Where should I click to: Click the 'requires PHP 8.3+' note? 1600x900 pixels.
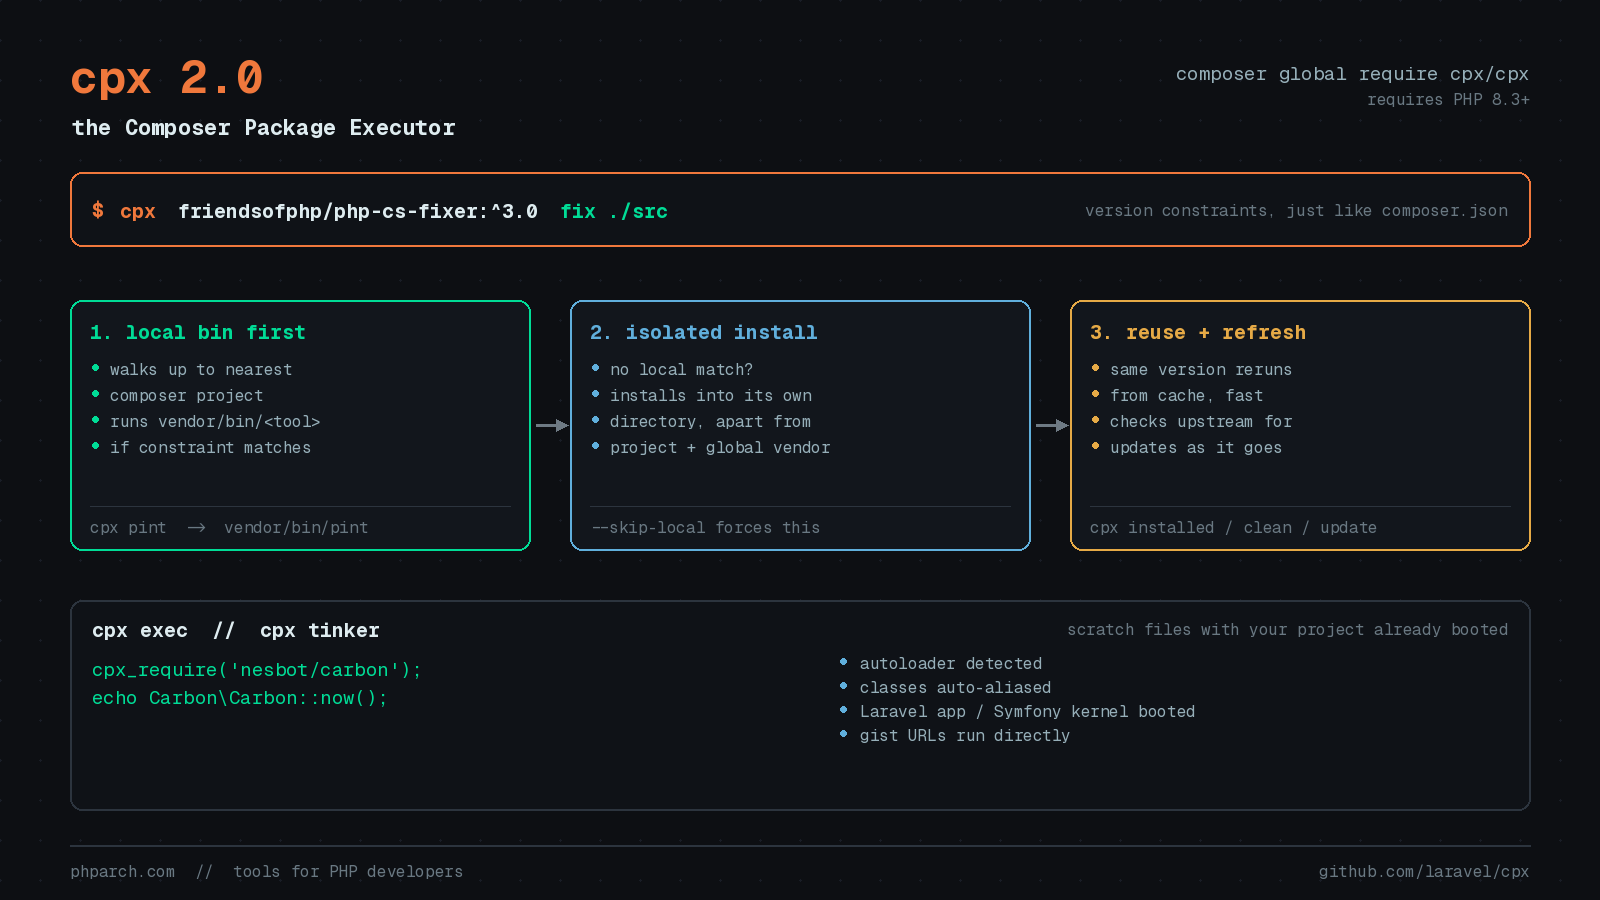click(x=1448, y=100)
